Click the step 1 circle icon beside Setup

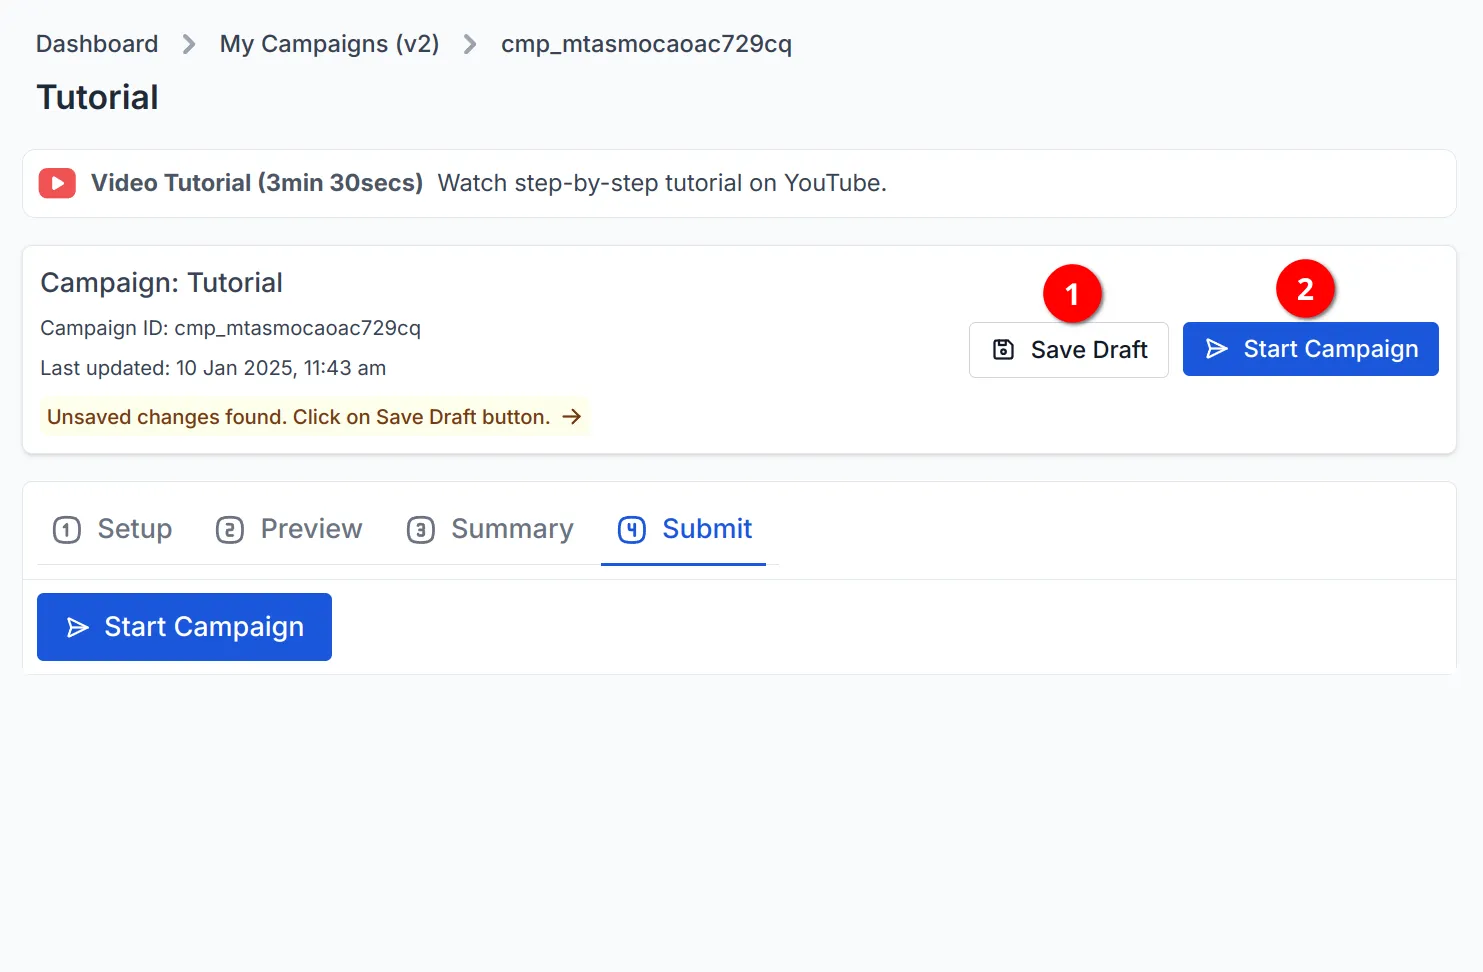pyautogui.click(x=66, y=529)
